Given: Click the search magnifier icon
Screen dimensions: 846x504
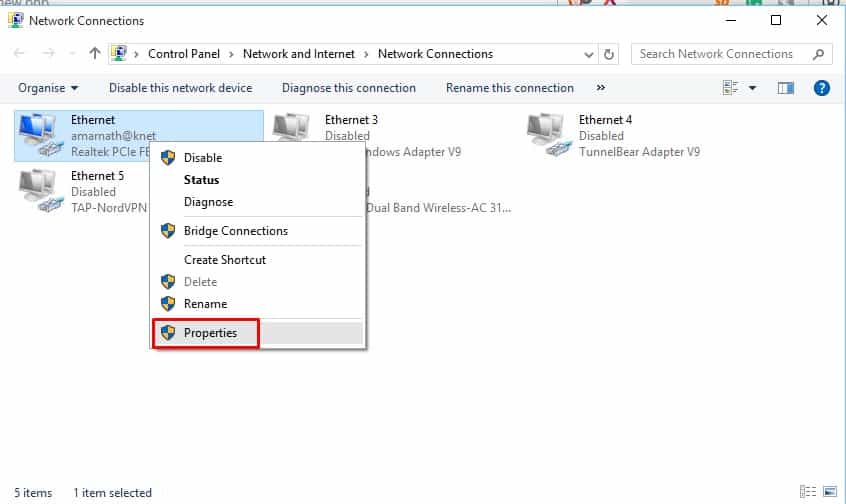Looking at the screenshot, I should pos(818,54).
